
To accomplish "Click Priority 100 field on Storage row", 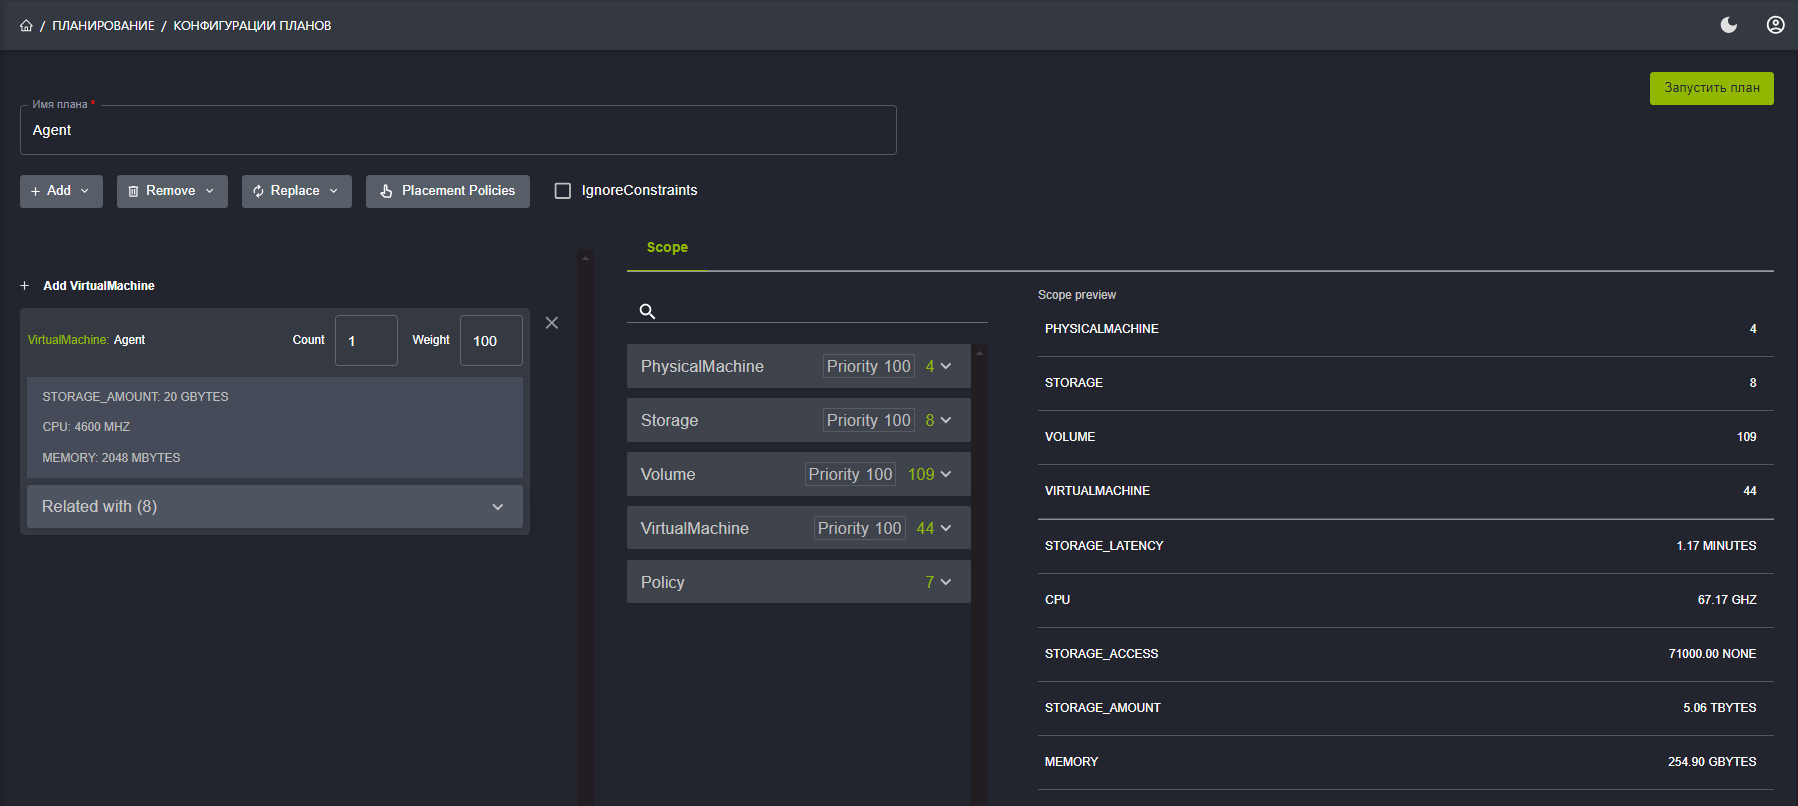I will [x=868, y=420].
